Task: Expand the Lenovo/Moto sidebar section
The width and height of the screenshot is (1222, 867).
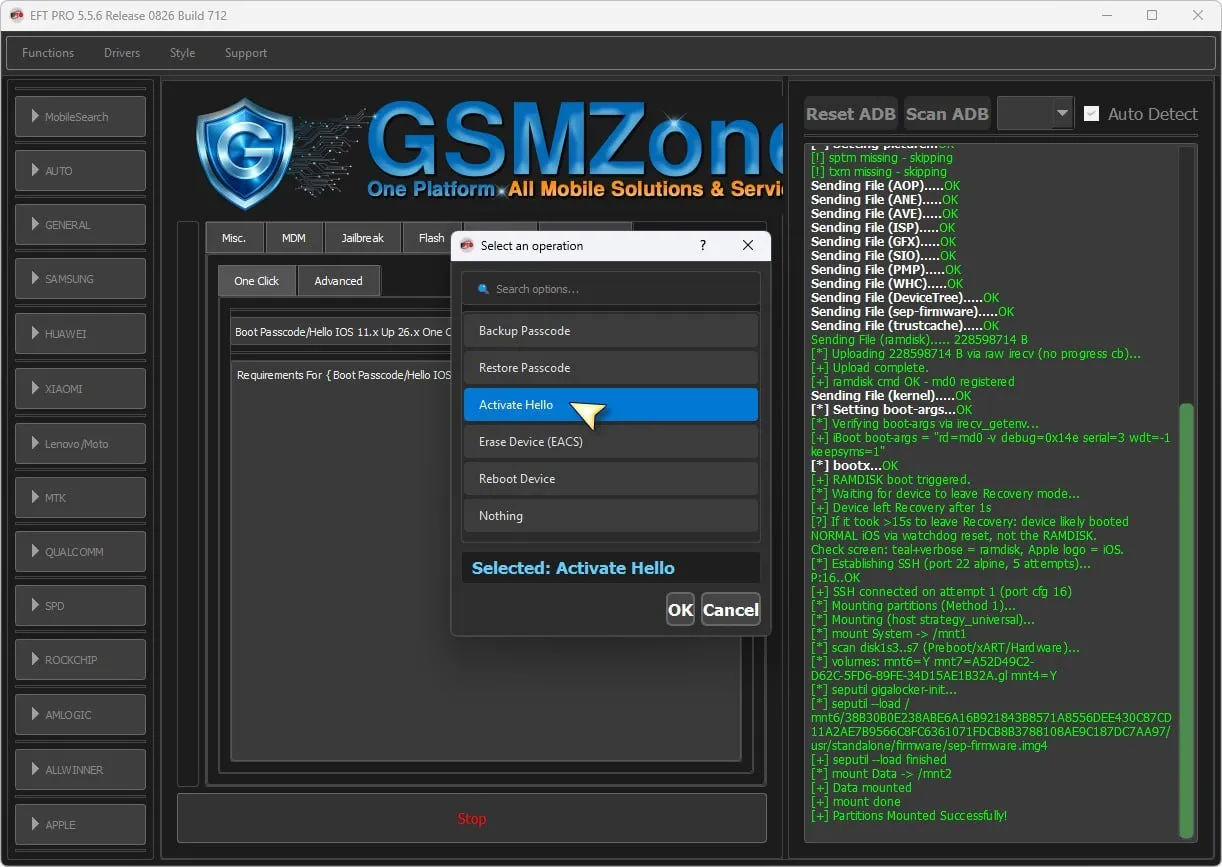Action: pyautogui.click(x=80, y=443)
